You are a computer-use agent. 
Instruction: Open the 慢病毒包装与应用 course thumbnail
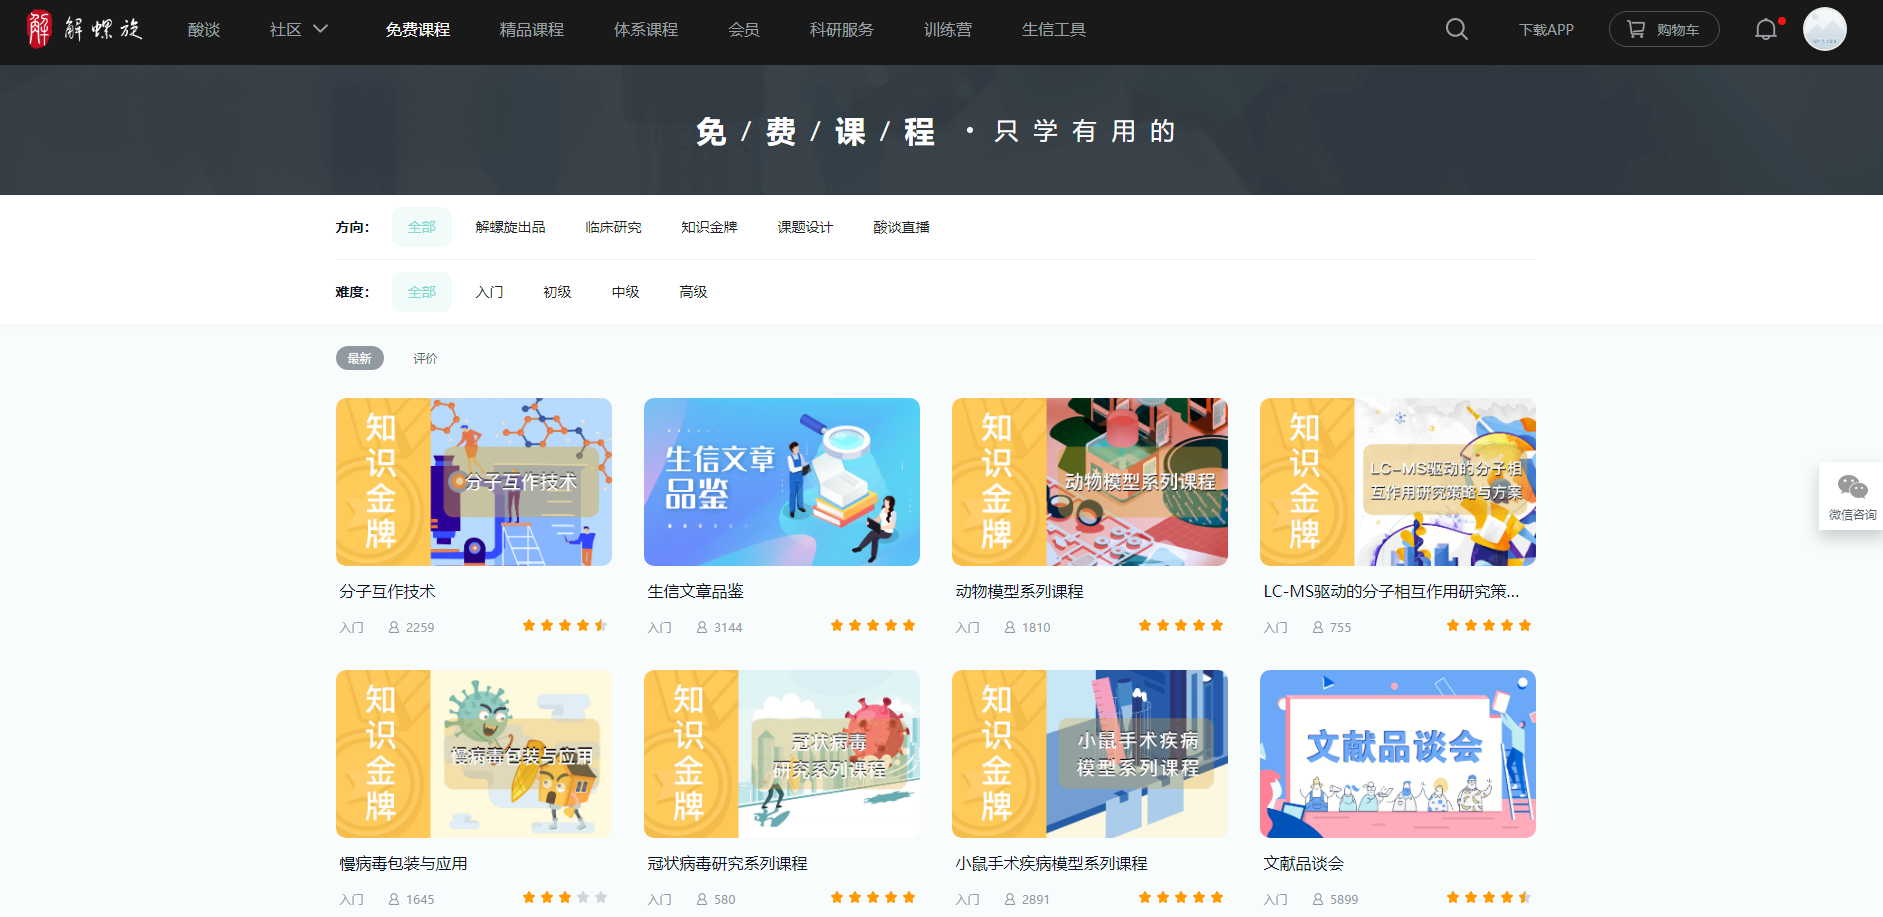(x=474, y=754)
